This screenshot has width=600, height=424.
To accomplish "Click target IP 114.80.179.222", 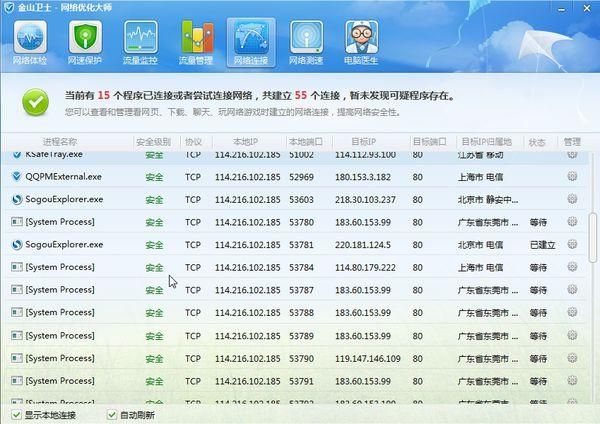I will [x=365, y=267].
